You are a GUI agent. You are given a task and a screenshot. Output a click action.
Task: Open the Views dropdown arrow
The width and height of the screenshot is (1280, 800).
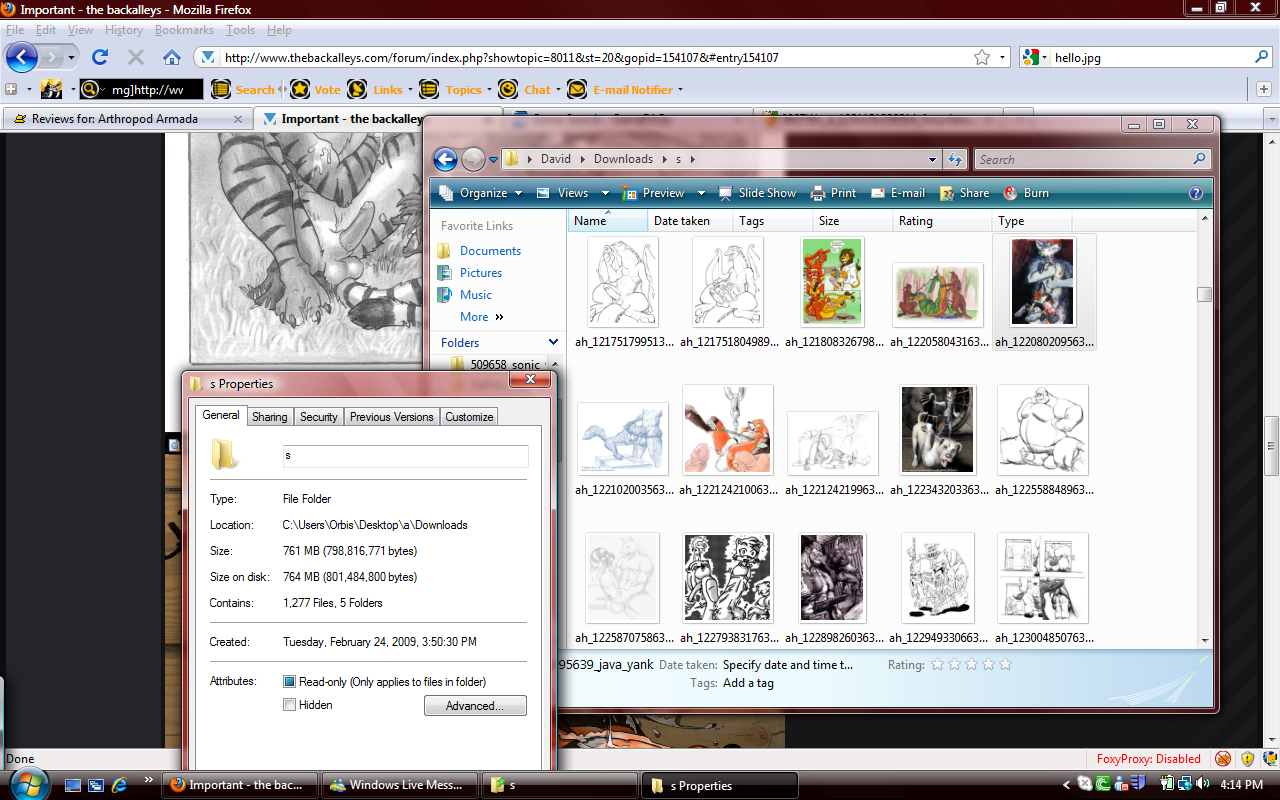click(x=606, y=193)
